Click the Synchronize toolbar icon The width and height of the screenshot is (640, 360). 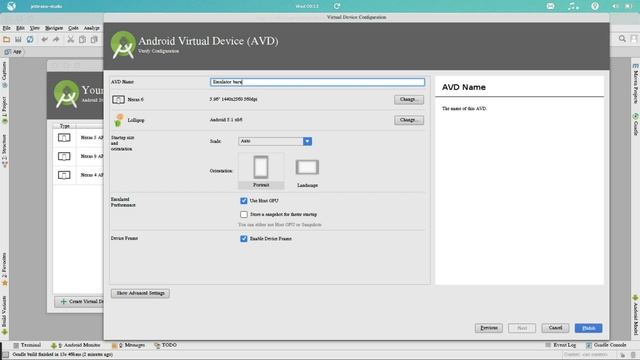(x=30, y=40)
